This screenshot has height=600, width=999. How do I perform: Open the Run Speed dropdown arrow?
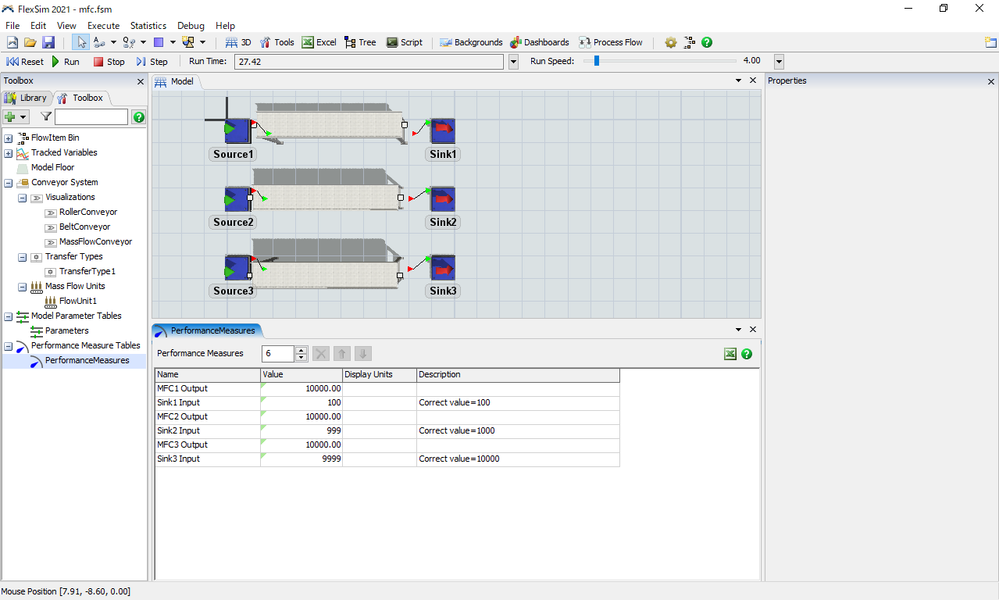779,62
